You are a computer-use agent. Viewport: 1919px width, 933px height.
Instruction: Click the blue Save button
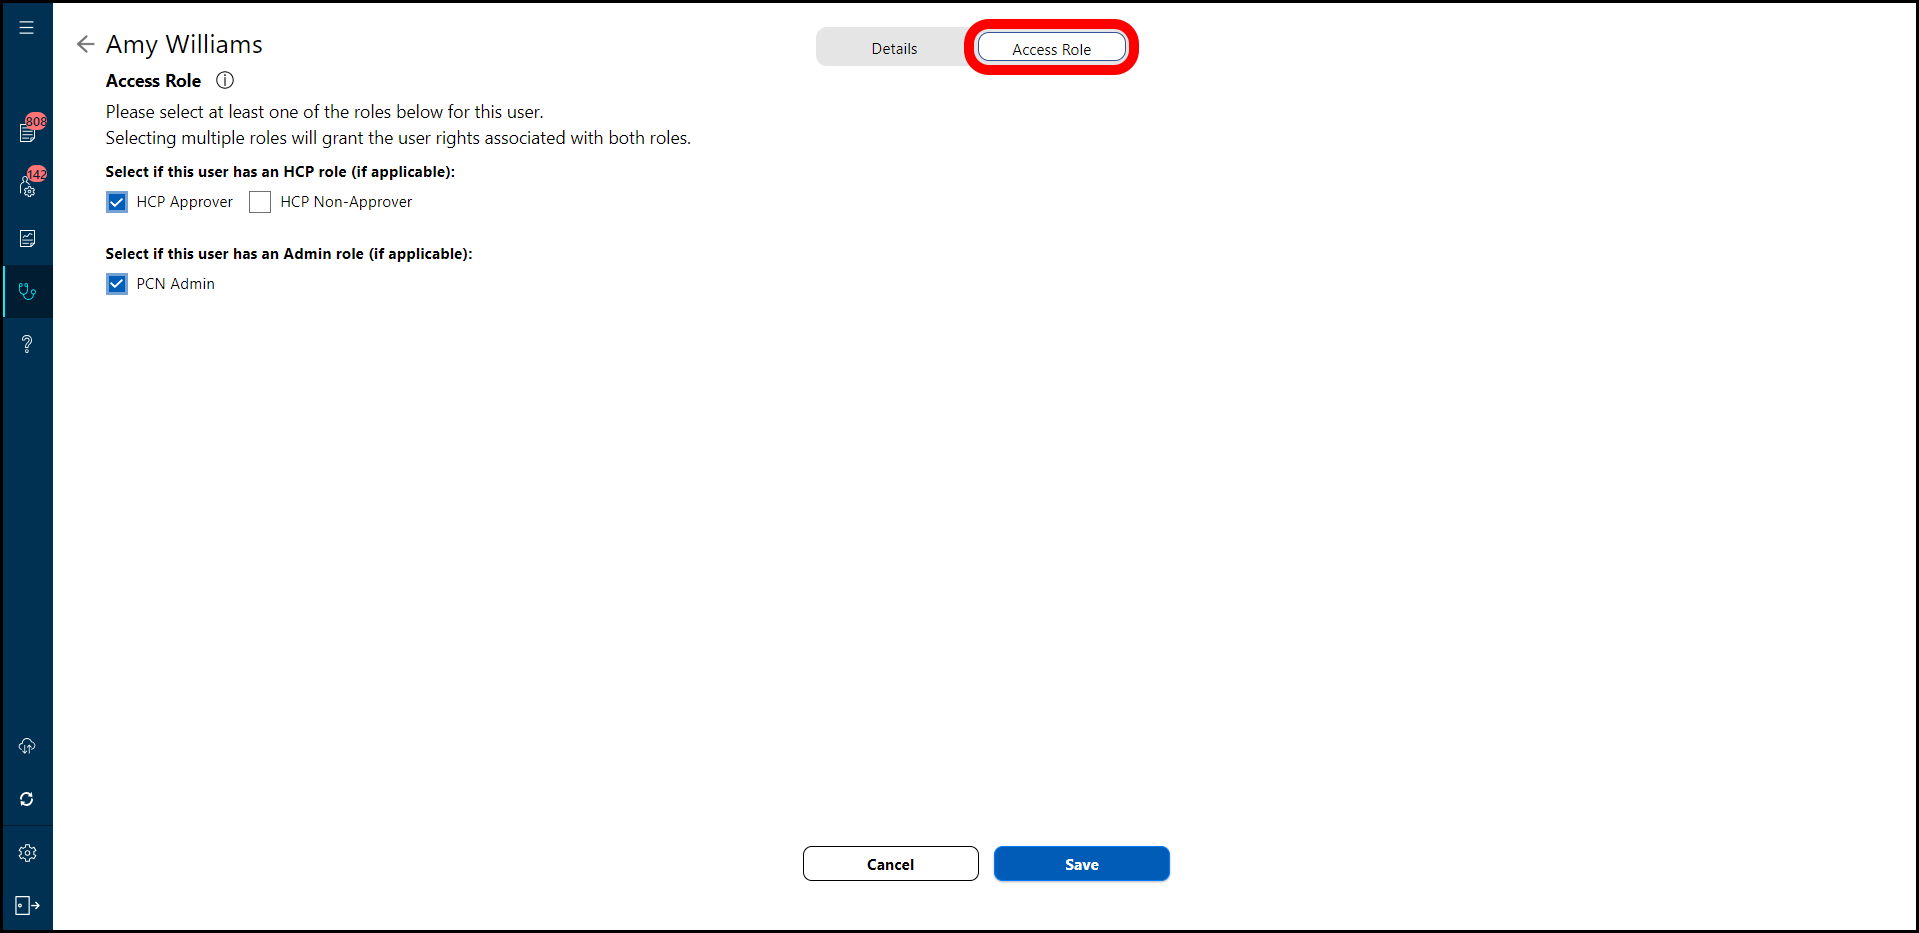coord(1081,864)
